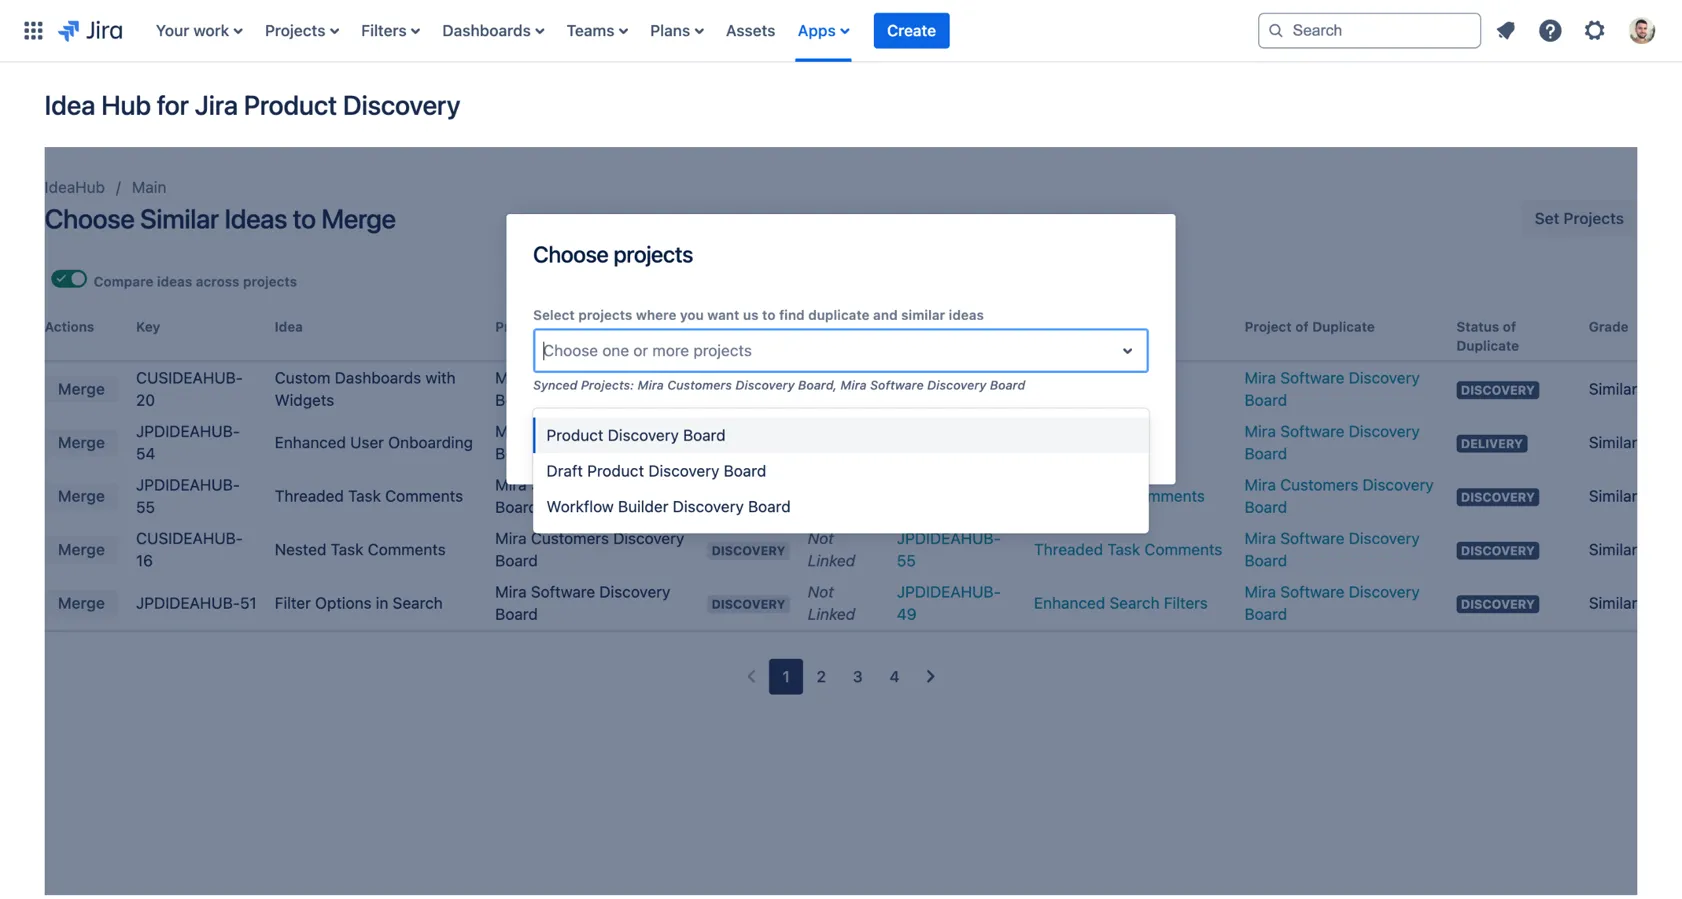Open the app switcher grid icon

33,30
